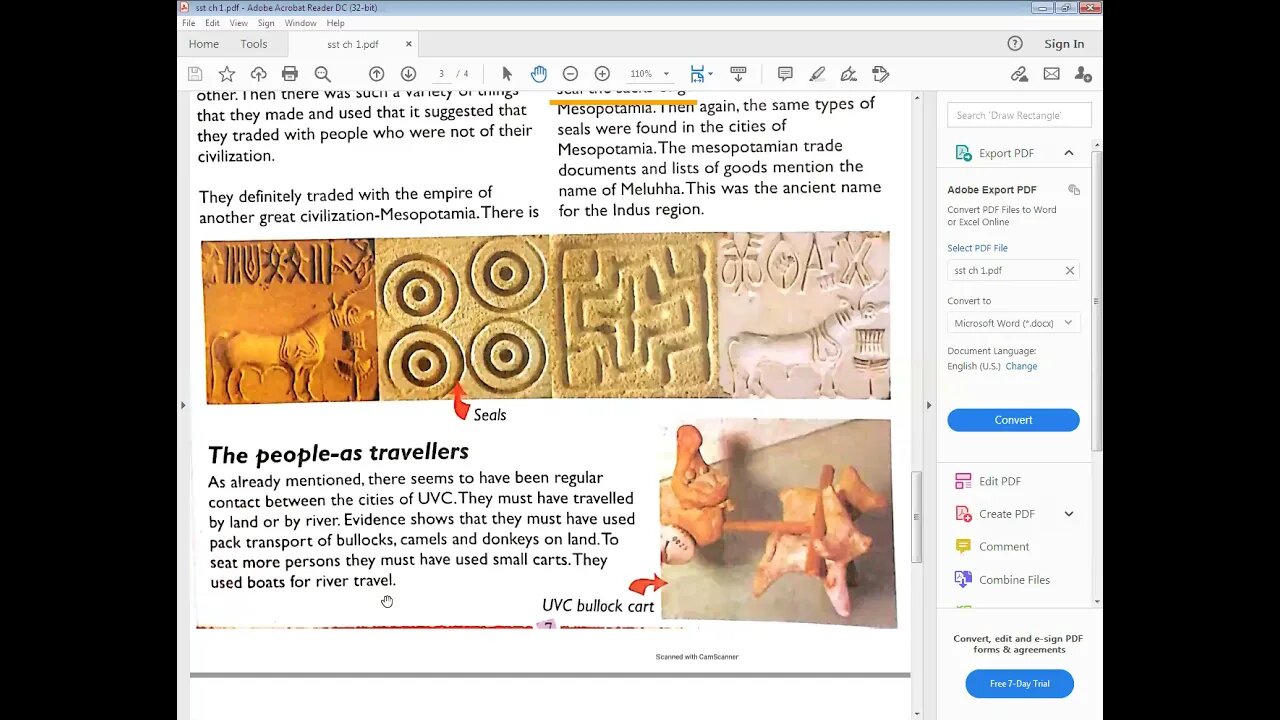Click the scrolling mode icon
Viewport: 1280px width, 720px height.
click(738, 74)
